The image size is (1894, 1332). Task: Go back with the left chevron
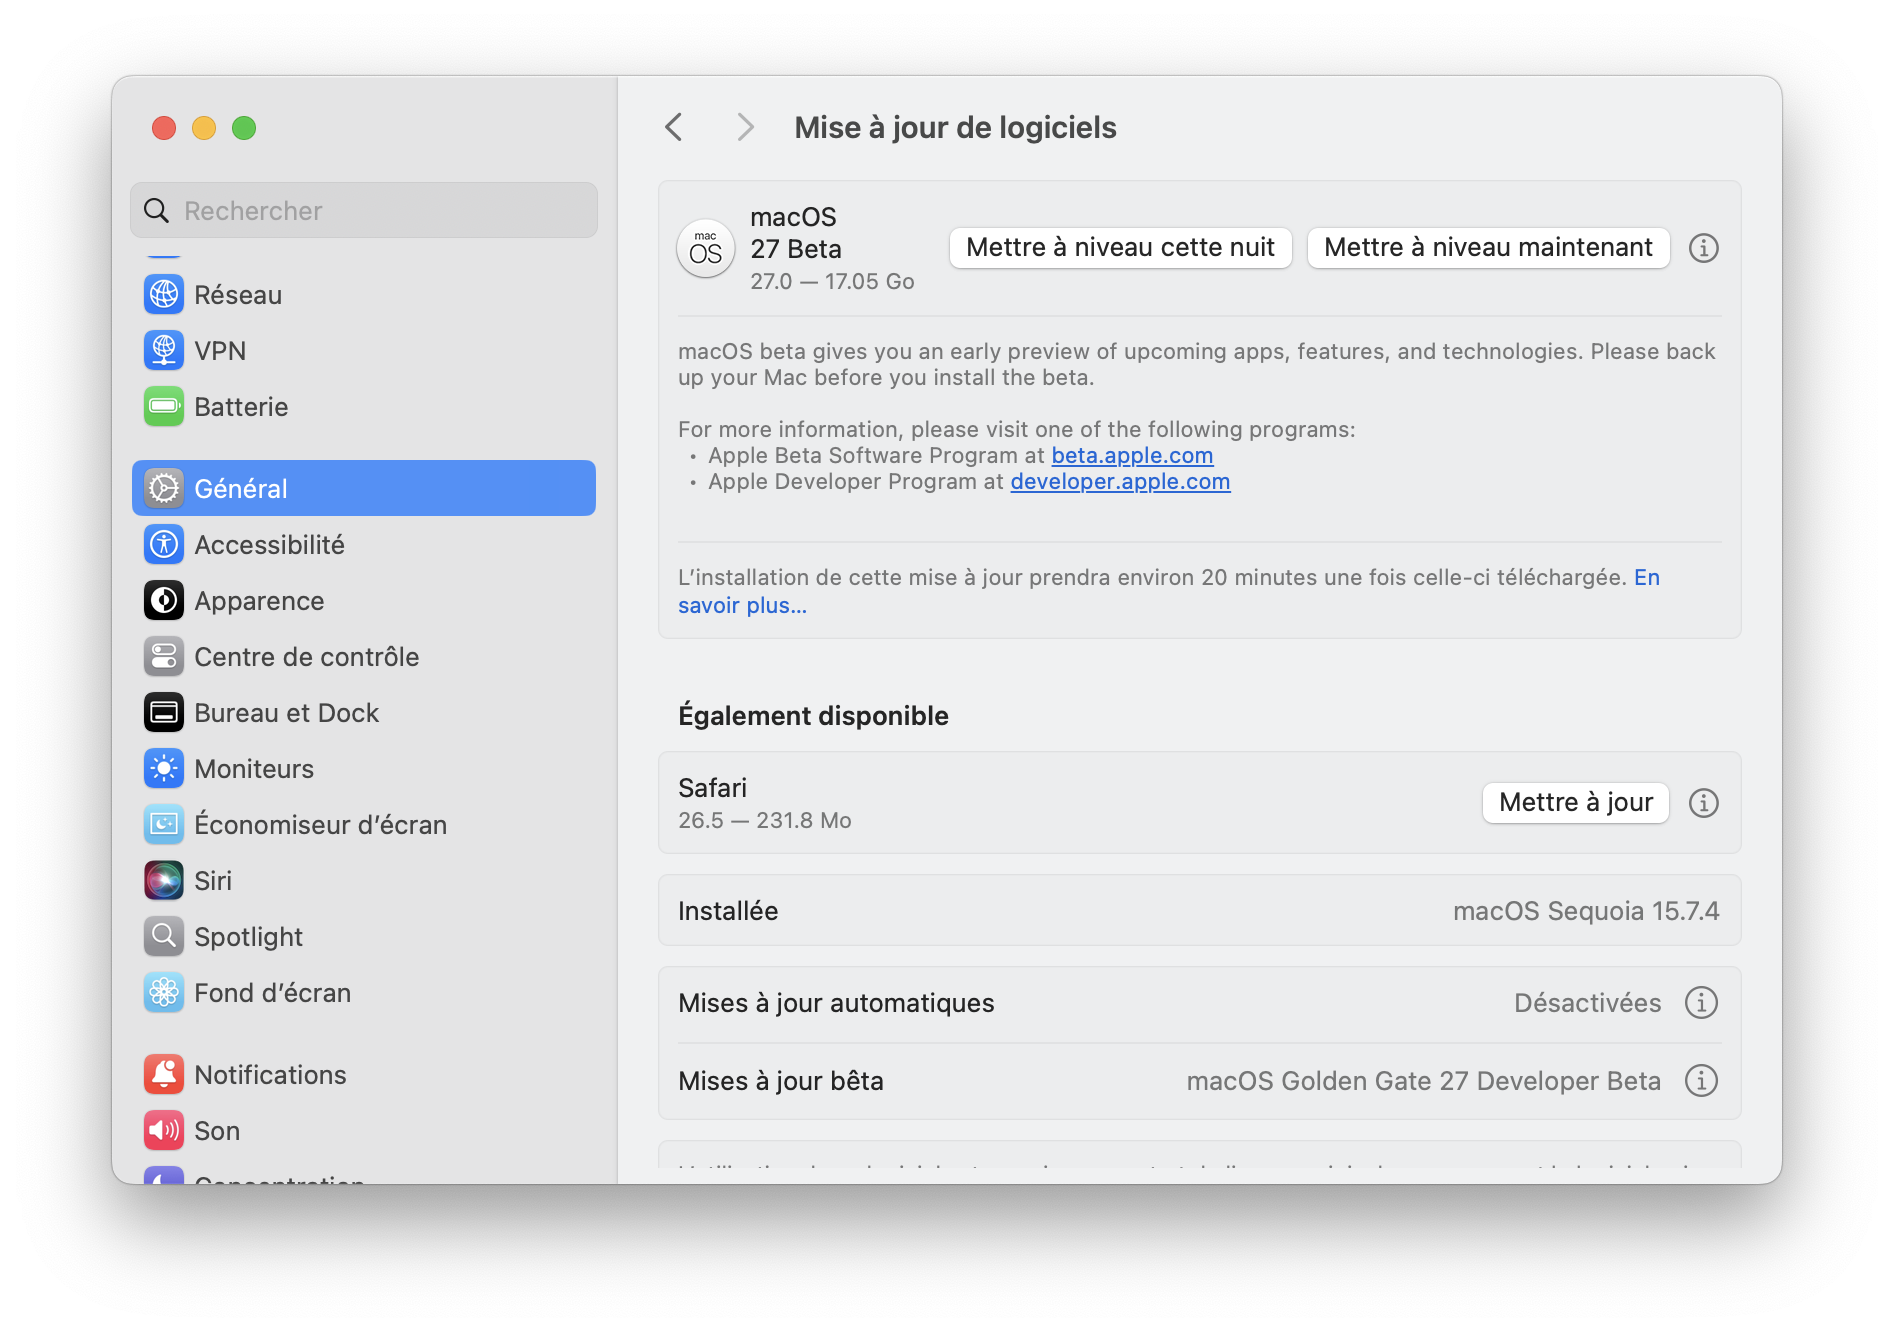674,128
